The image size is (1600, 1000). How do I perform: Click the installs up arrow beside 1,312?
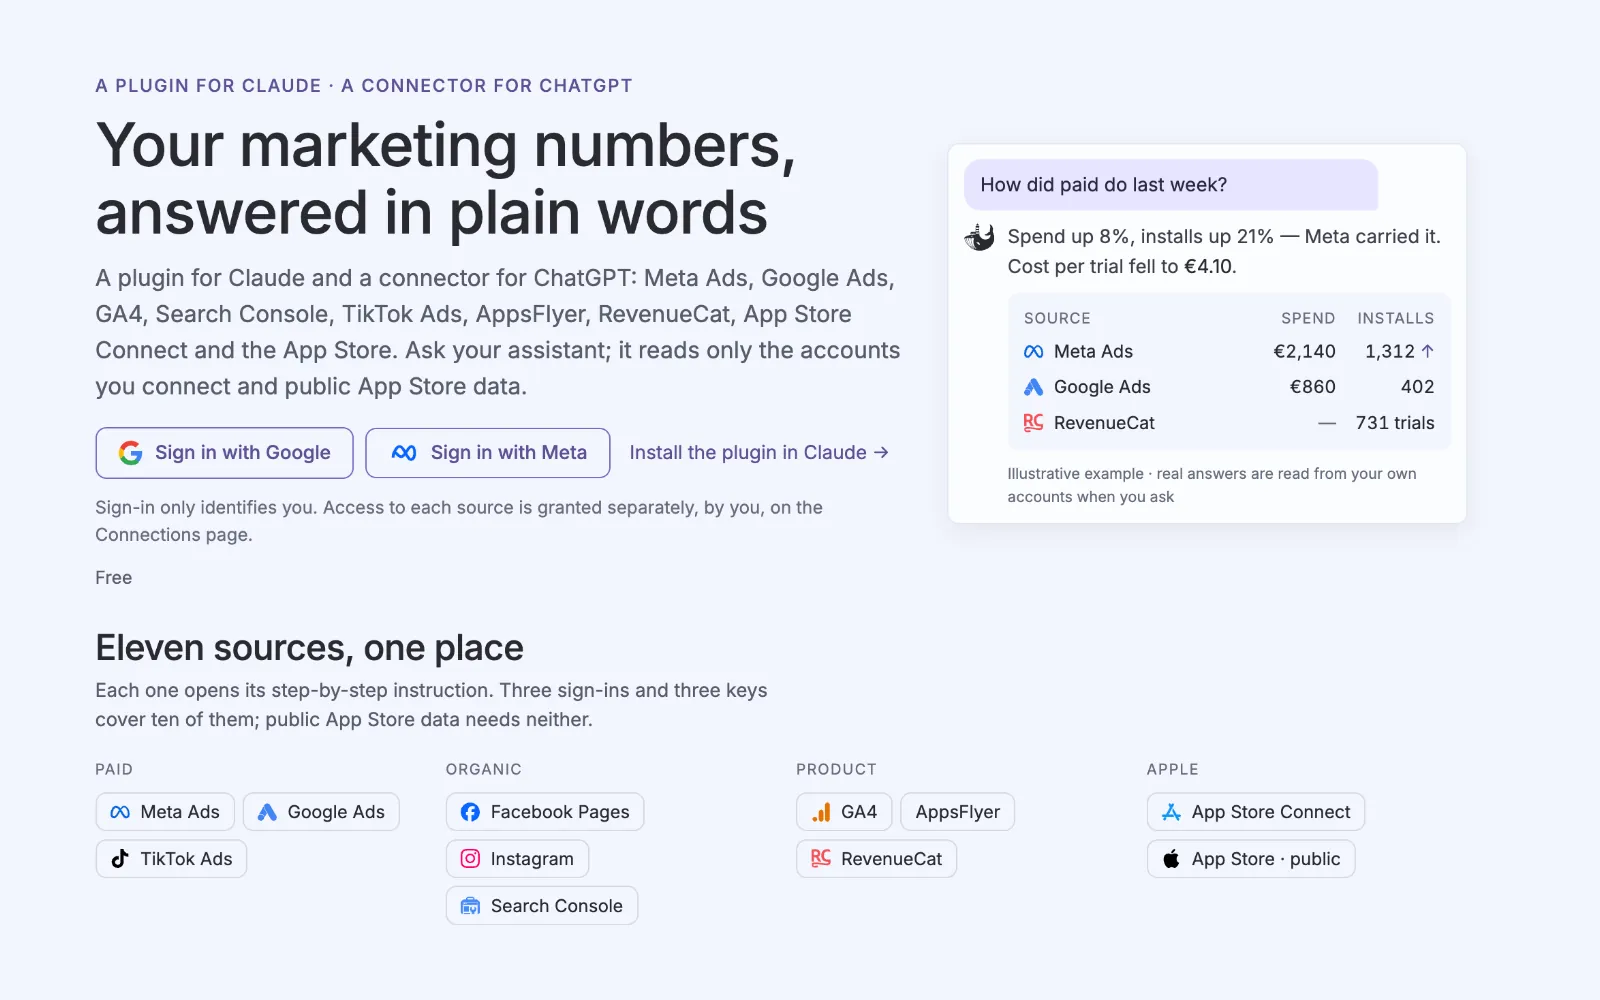1427,351
